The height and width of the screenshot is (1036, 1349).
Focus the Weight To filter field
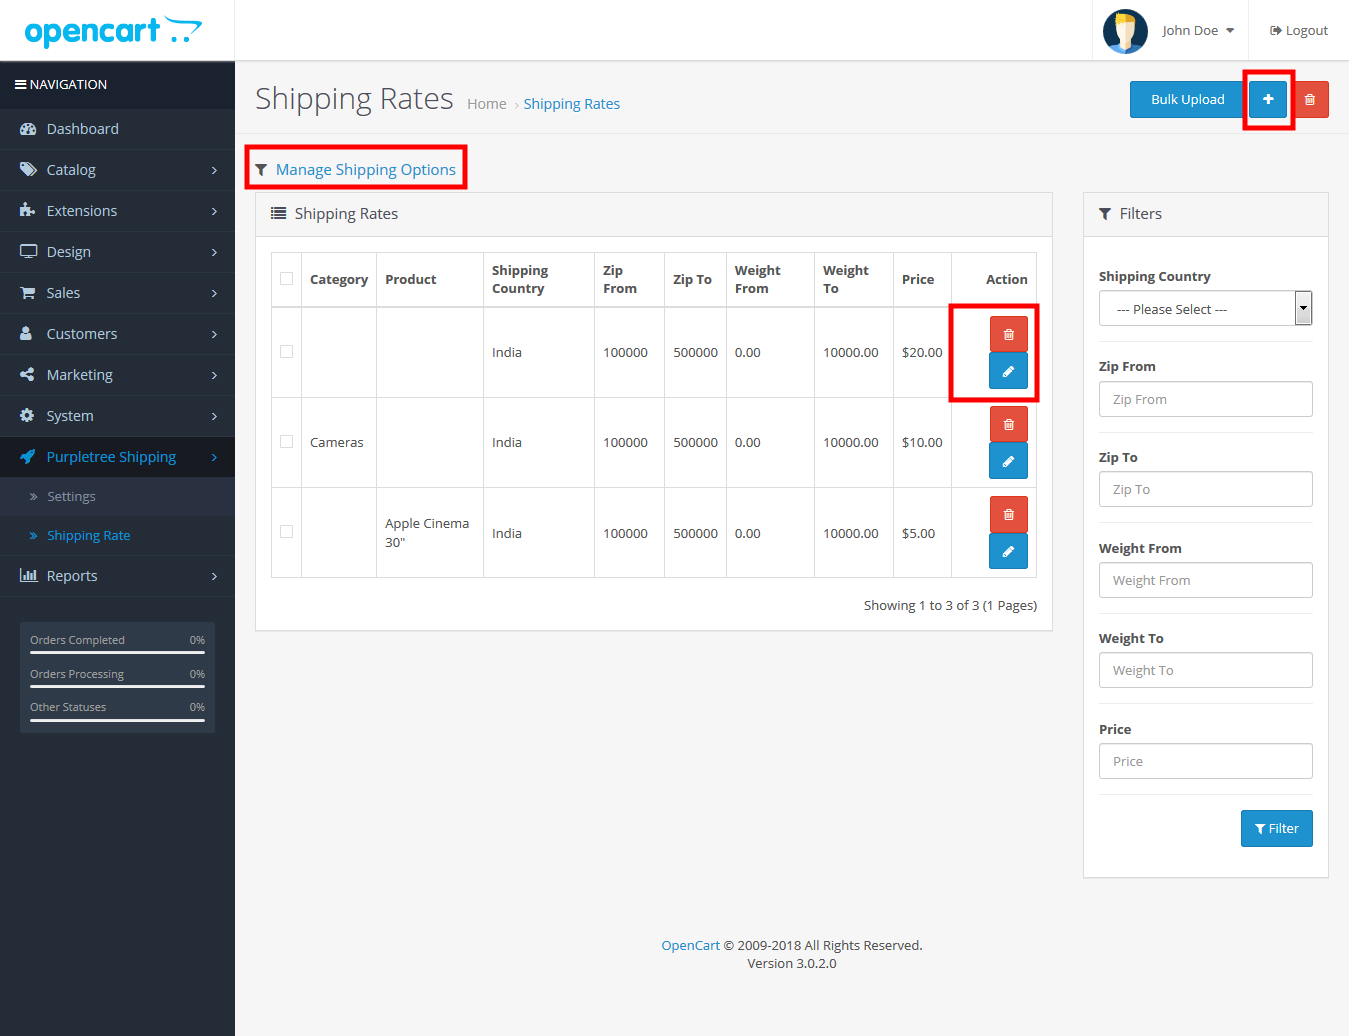pos(1205,670)
